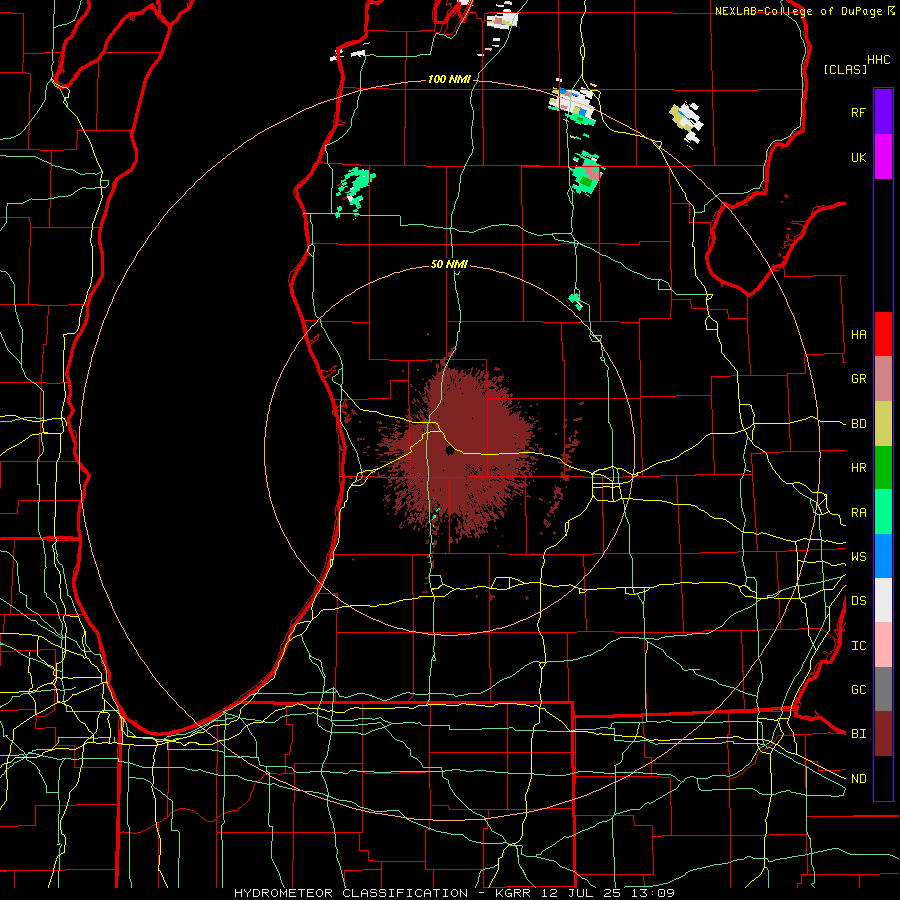
Task: Click the HA legend label
Action: click(858, 334)
